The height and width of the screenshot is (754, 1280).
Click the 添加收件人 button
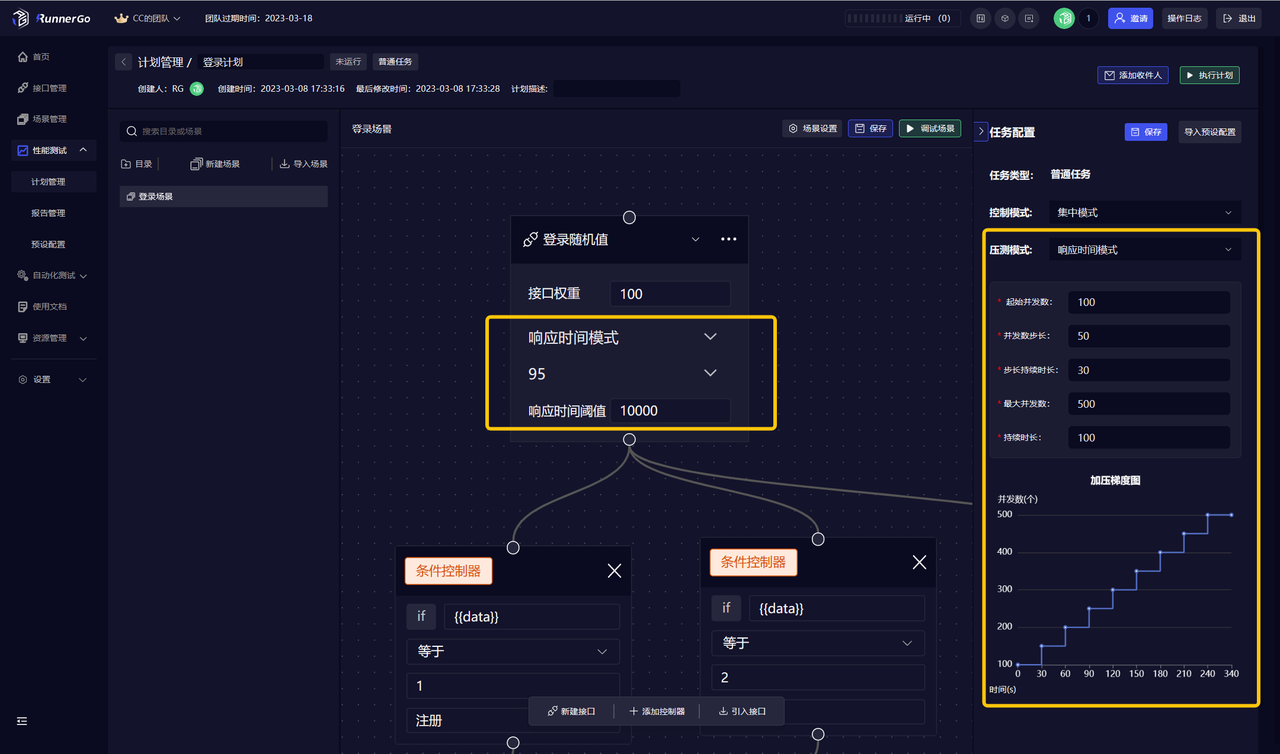coord(1133,75)
